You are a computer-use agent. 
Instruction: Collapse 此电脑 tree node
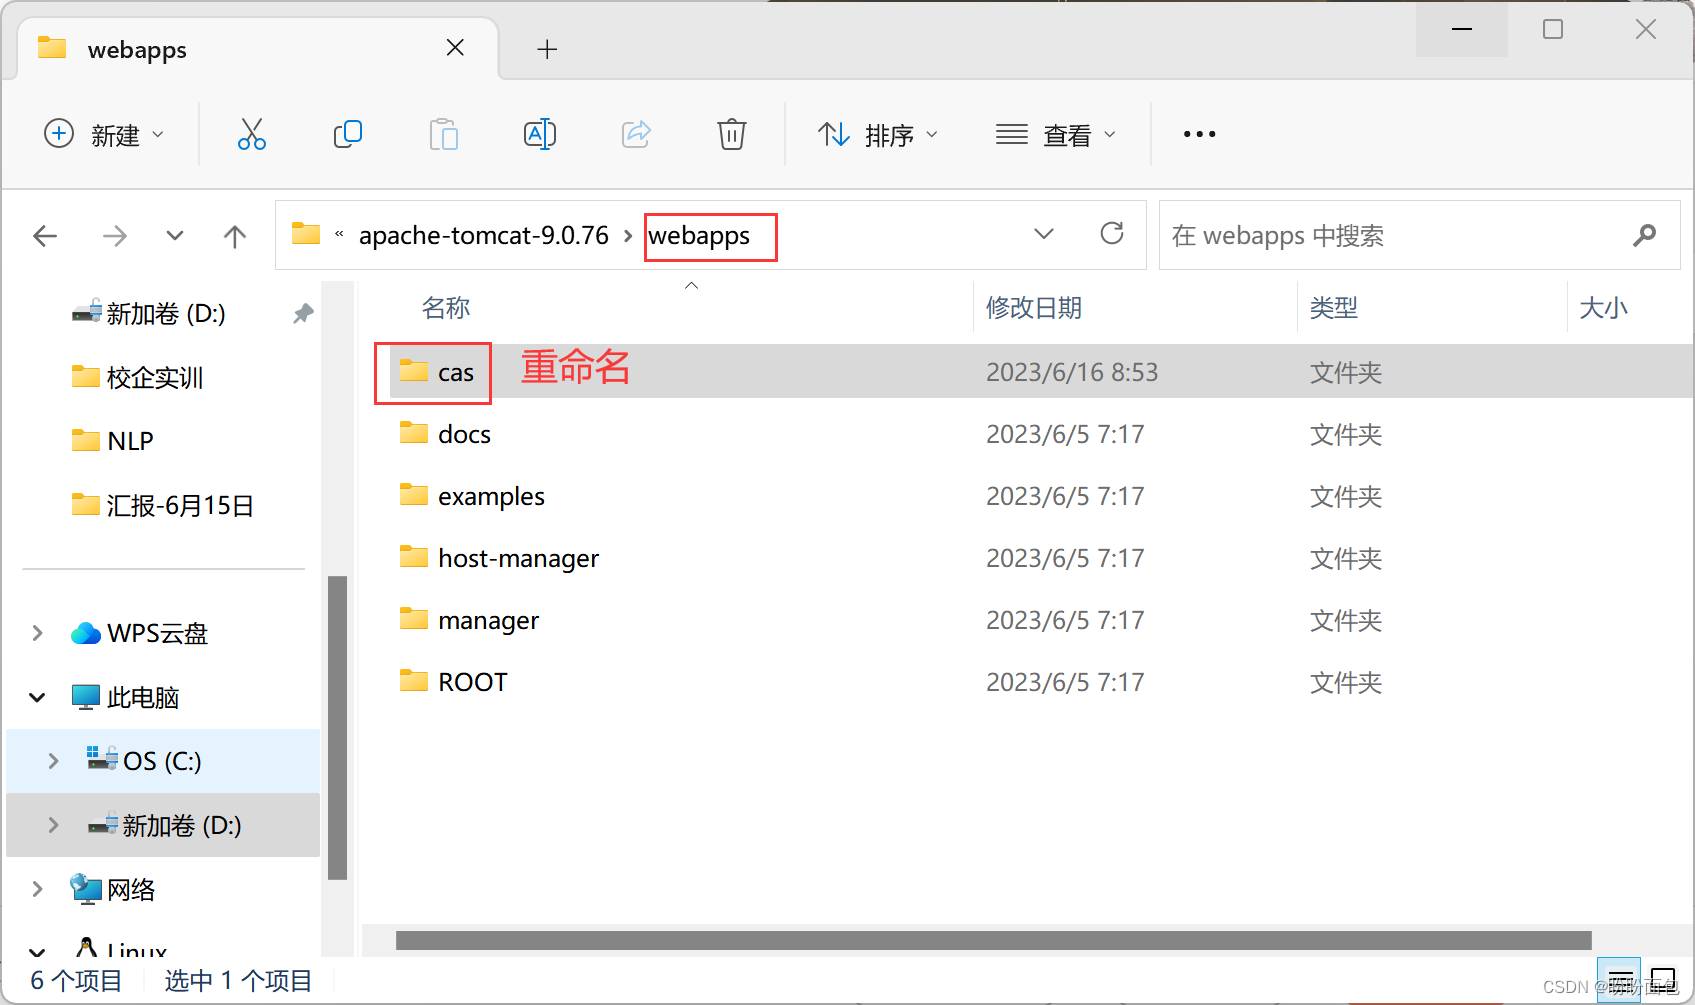pos(37,697)
